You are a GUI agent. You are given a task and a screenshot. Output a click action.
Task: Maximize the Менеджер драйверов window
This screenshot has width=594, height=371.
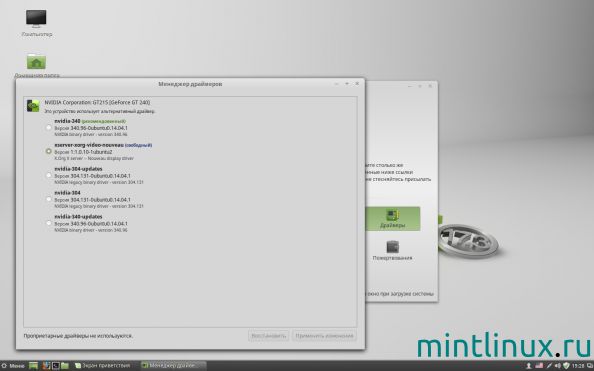pos(347,84)
